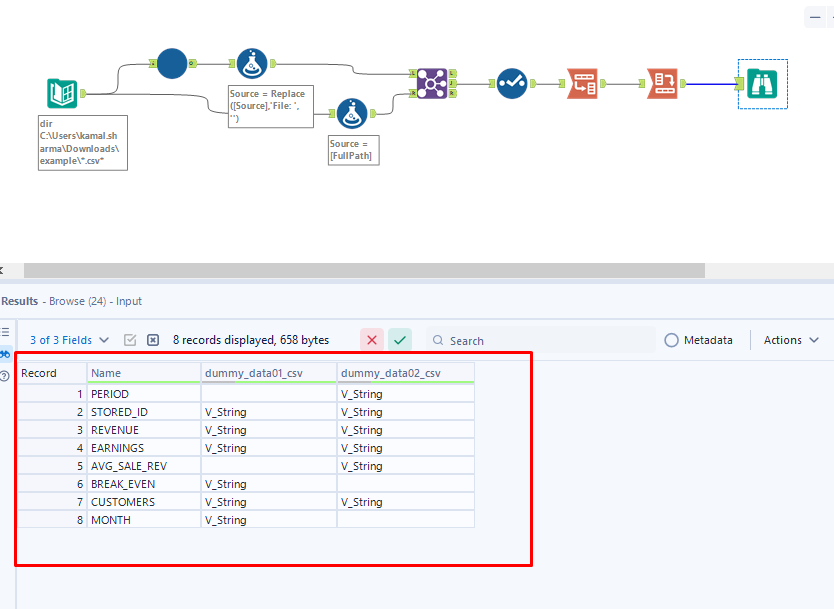Image resolution: width=834 pixels, height=609 pixels.
Task: Open the dummy_data01_csv column header menu
Action: coord(265,373)
